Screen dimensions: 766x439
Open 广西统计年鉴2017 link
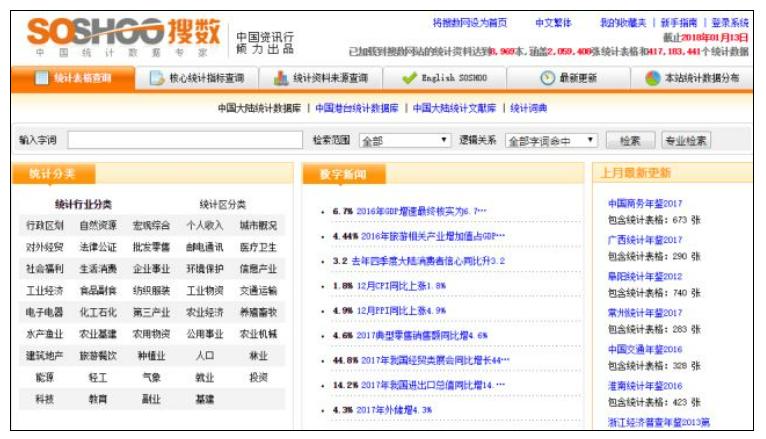pos(645,240)
